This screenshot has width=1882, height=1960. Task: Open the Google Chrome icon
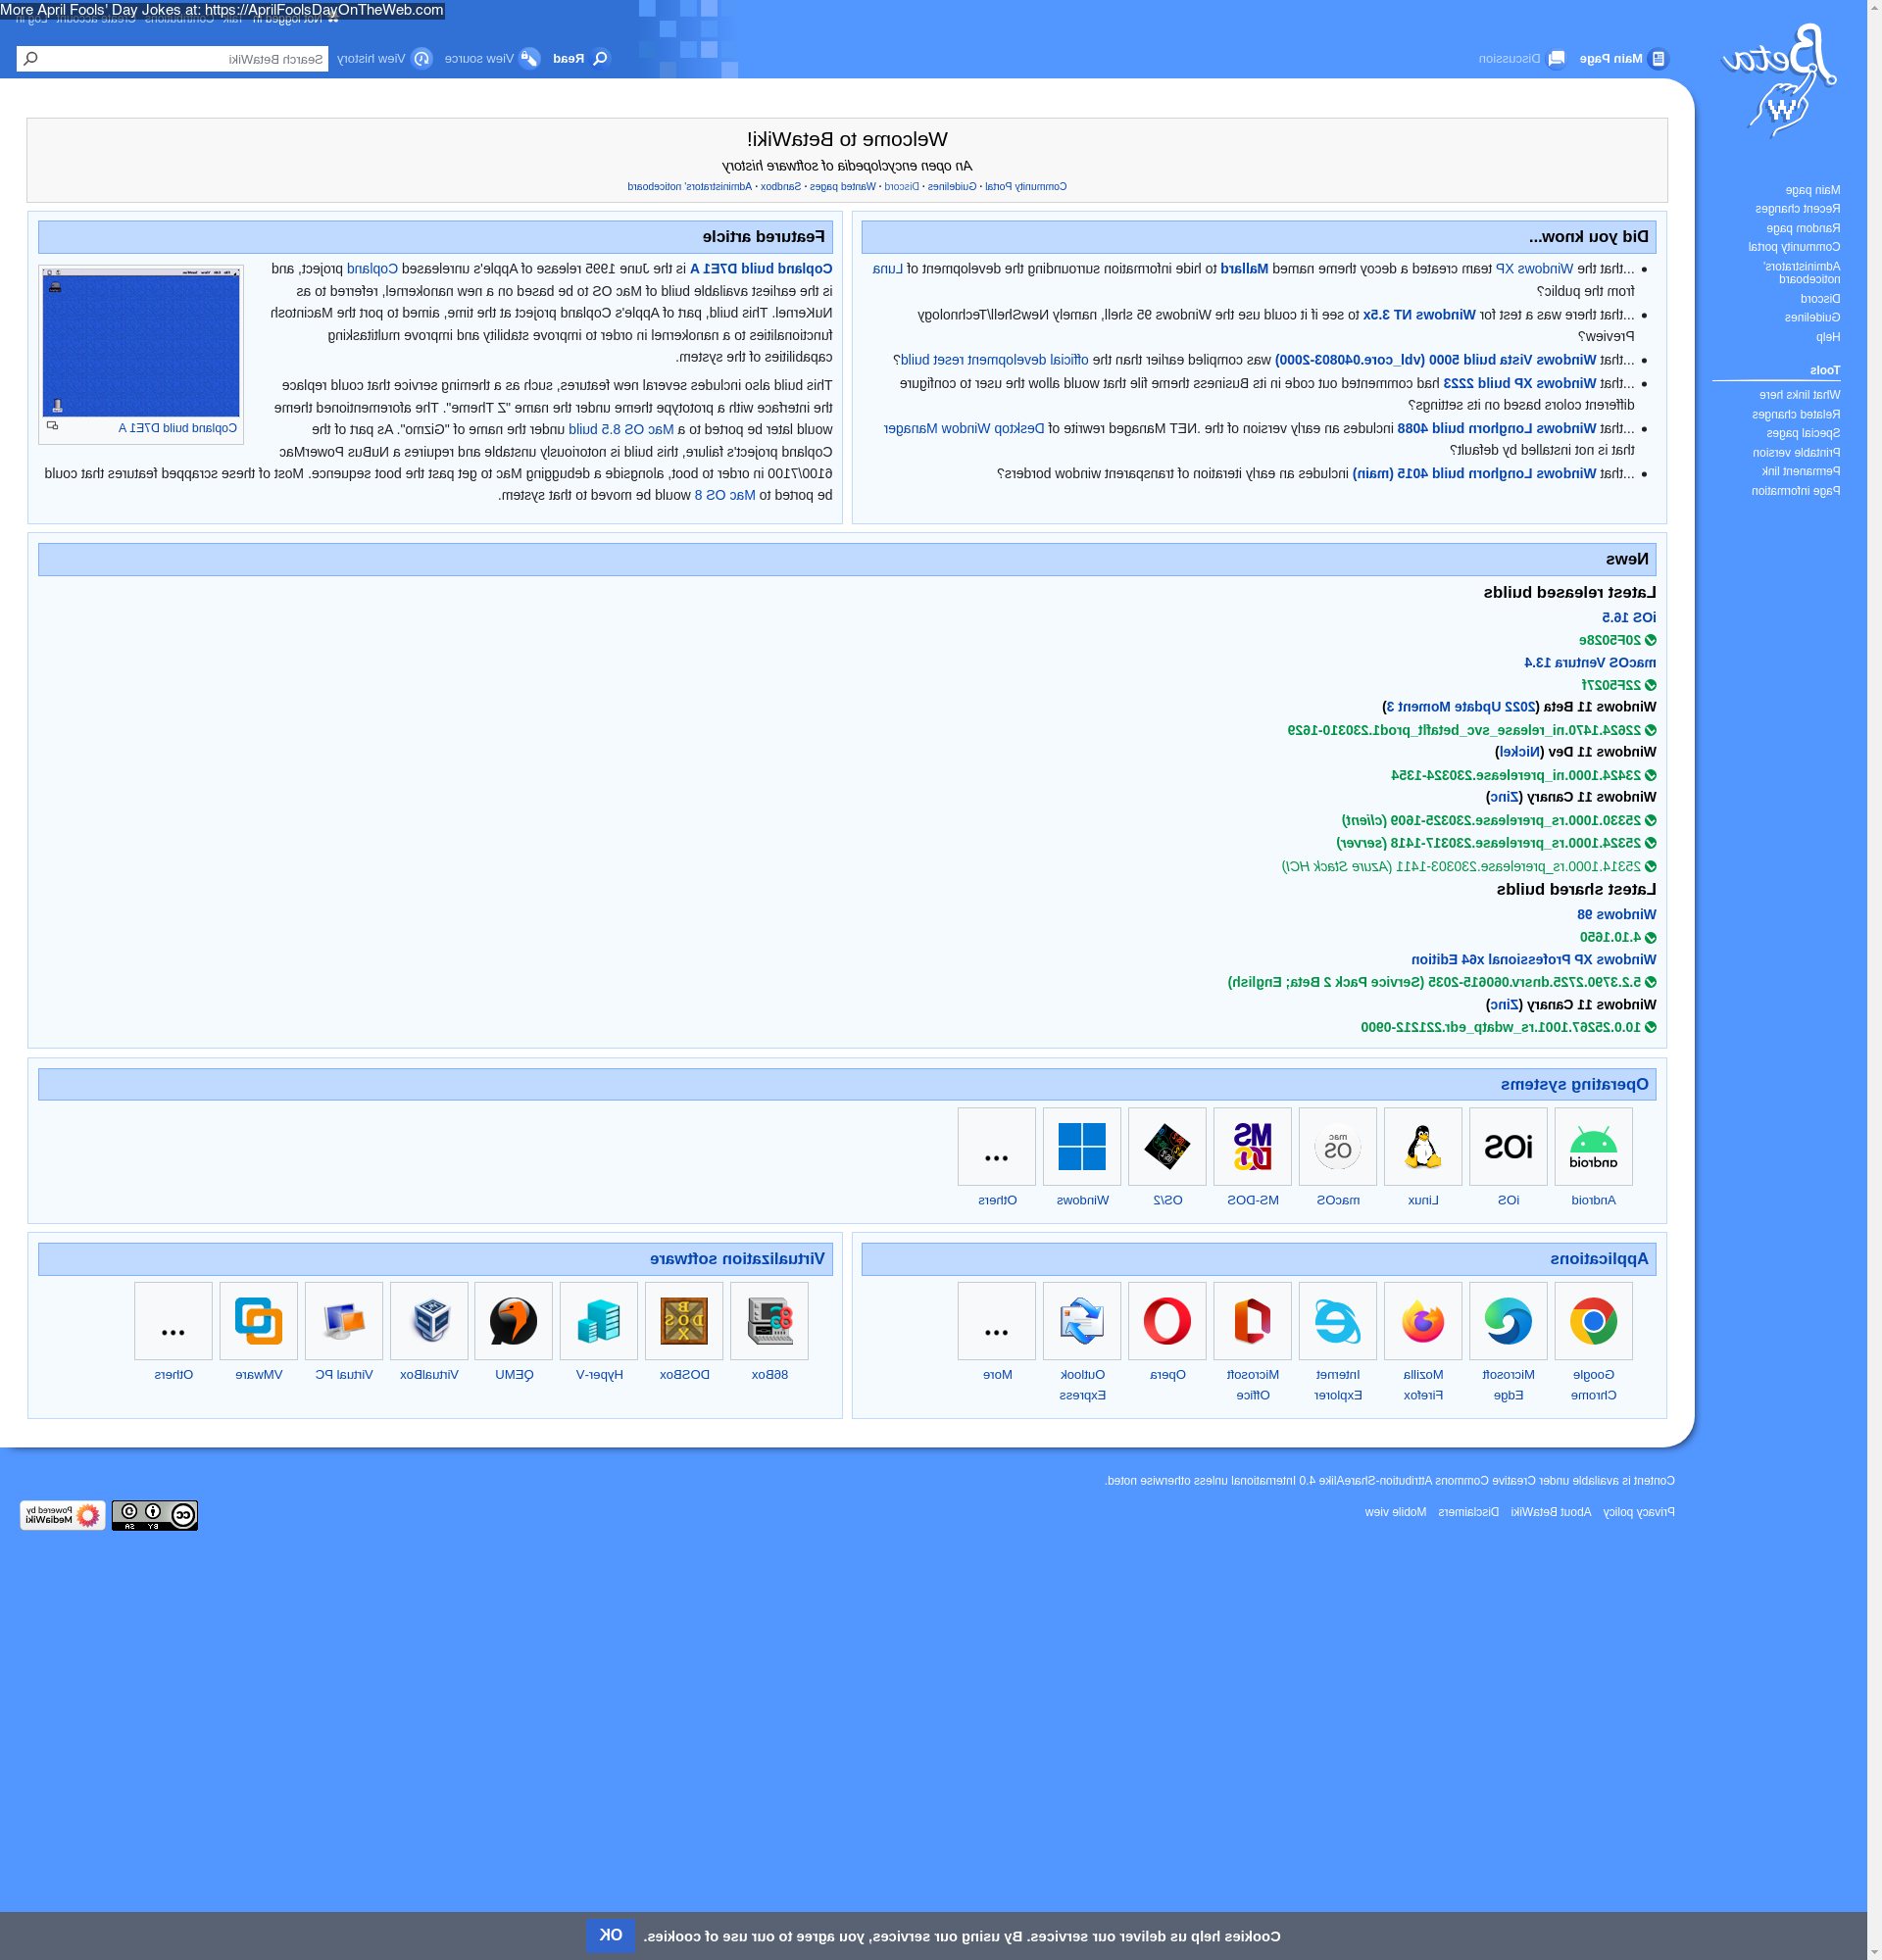tap(1593, 1321)
